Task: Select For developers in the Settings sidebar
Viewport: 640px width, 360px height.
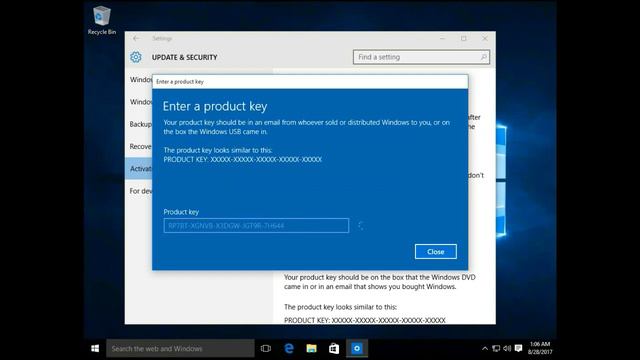Action: coord(139,191)
